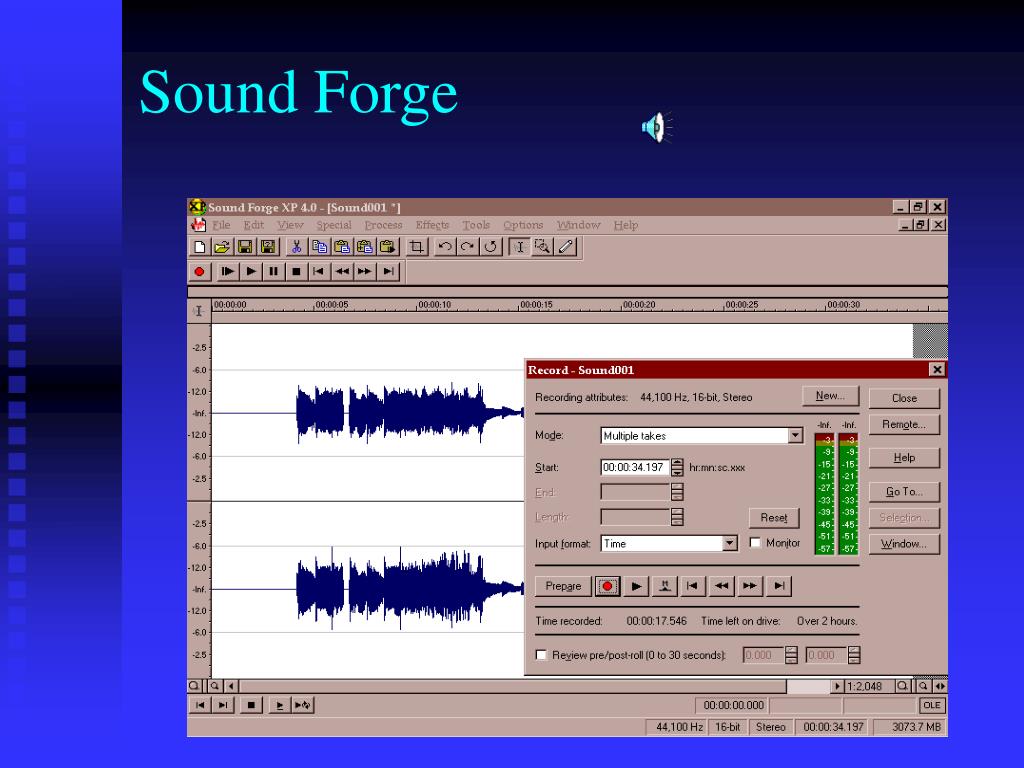Click the Crop tool icon
The height and width of the screenshot is (768, 1024).
coord(417,247)
